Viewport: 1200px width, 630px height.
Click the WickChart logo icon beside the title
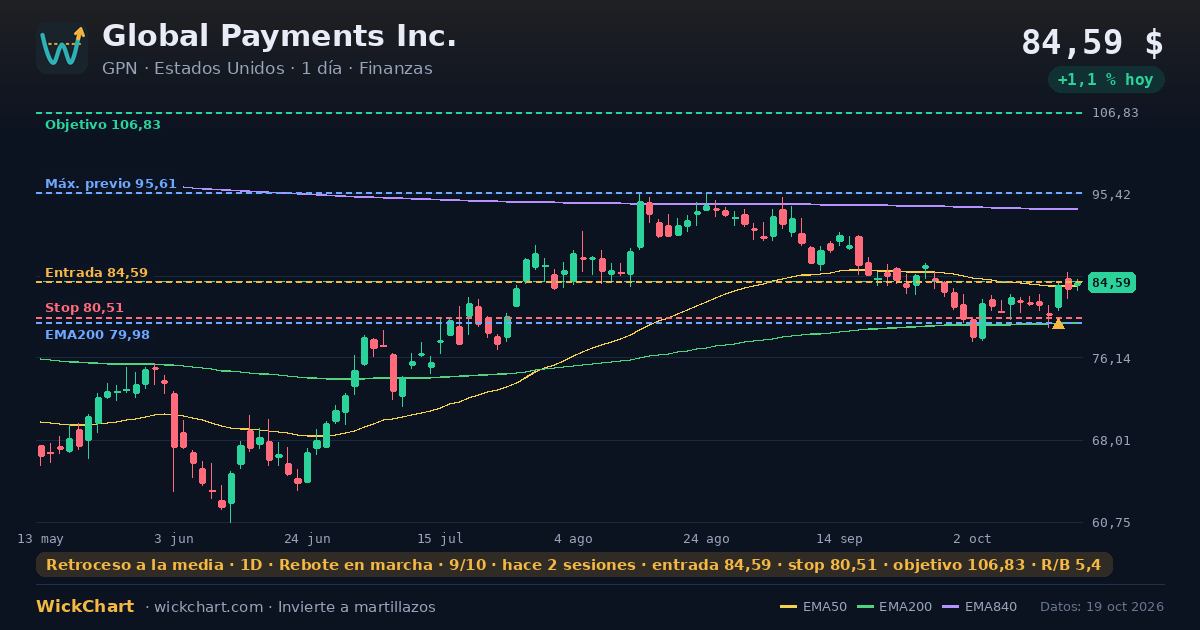(62, 48)
